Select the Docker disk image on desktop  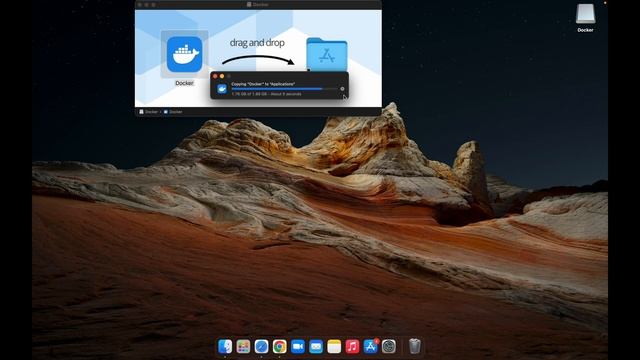coord(585,15)
